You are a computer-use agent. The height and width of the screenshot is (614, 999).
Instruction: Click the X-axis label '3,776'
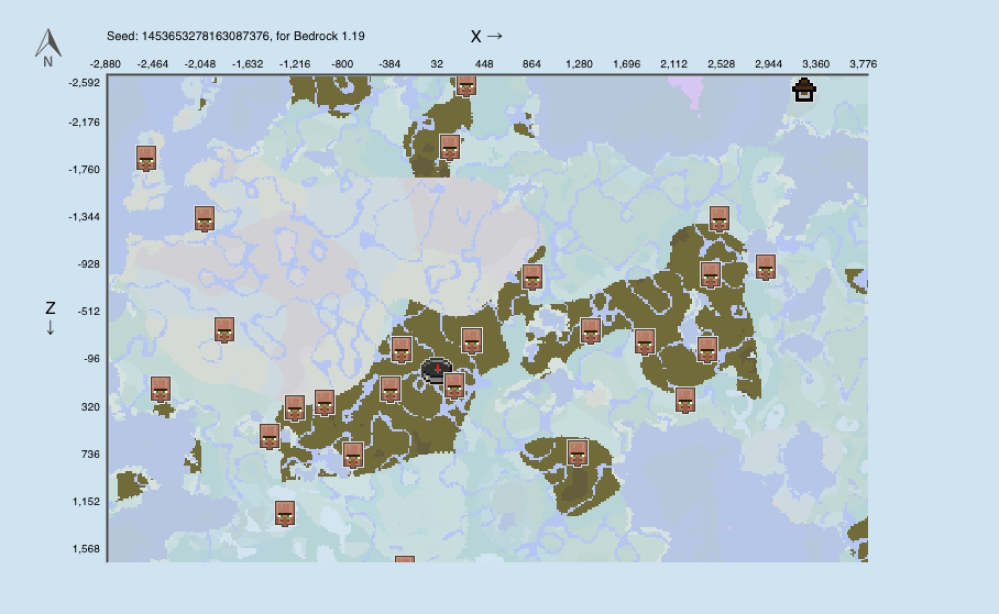coord(863,64)
